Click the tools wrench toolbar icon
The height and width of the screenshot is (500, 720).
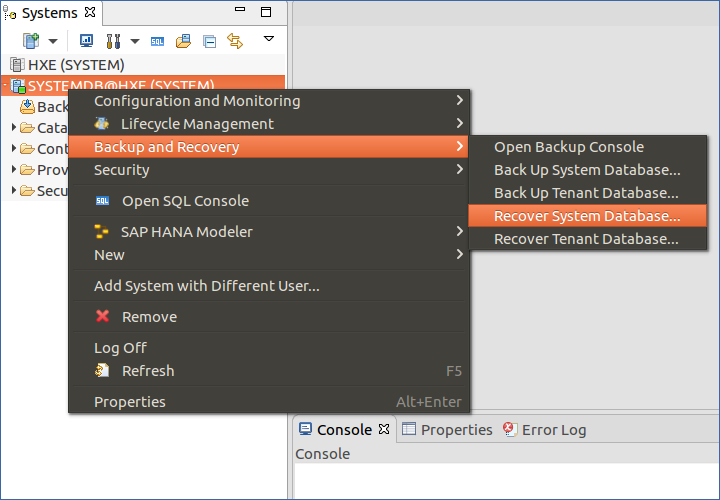(113, 41)
